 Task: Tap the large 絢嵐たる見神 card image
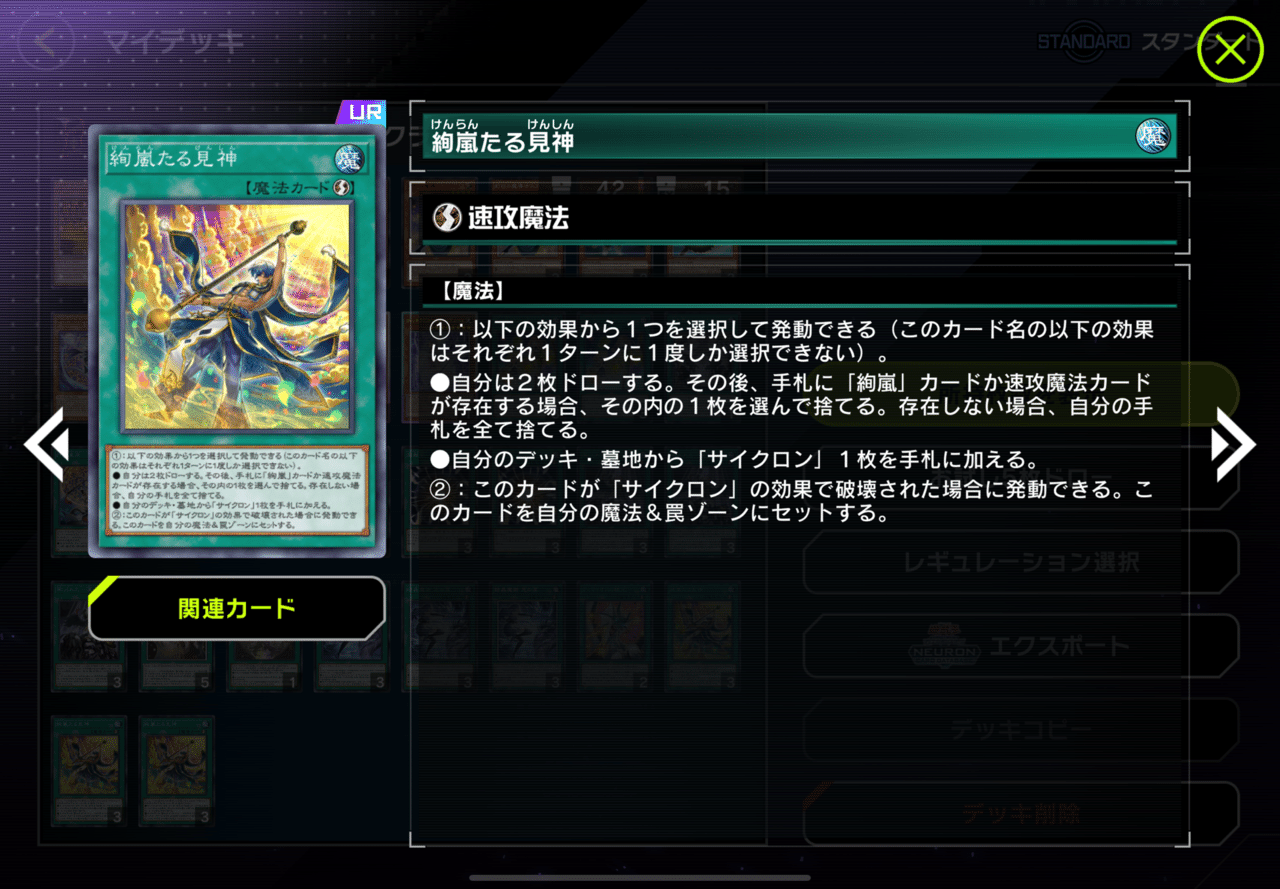[237, 340]
